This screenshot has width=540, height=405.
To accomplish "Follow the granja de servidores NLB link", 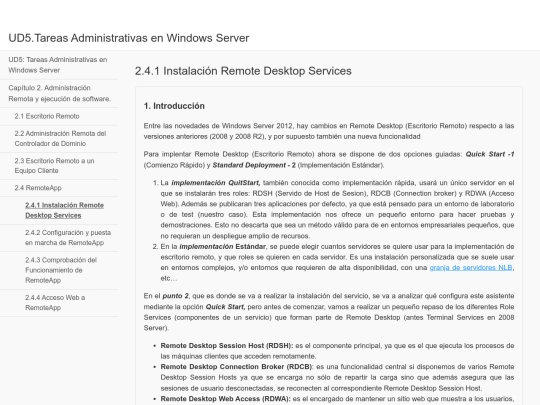I will click(471, 268).
